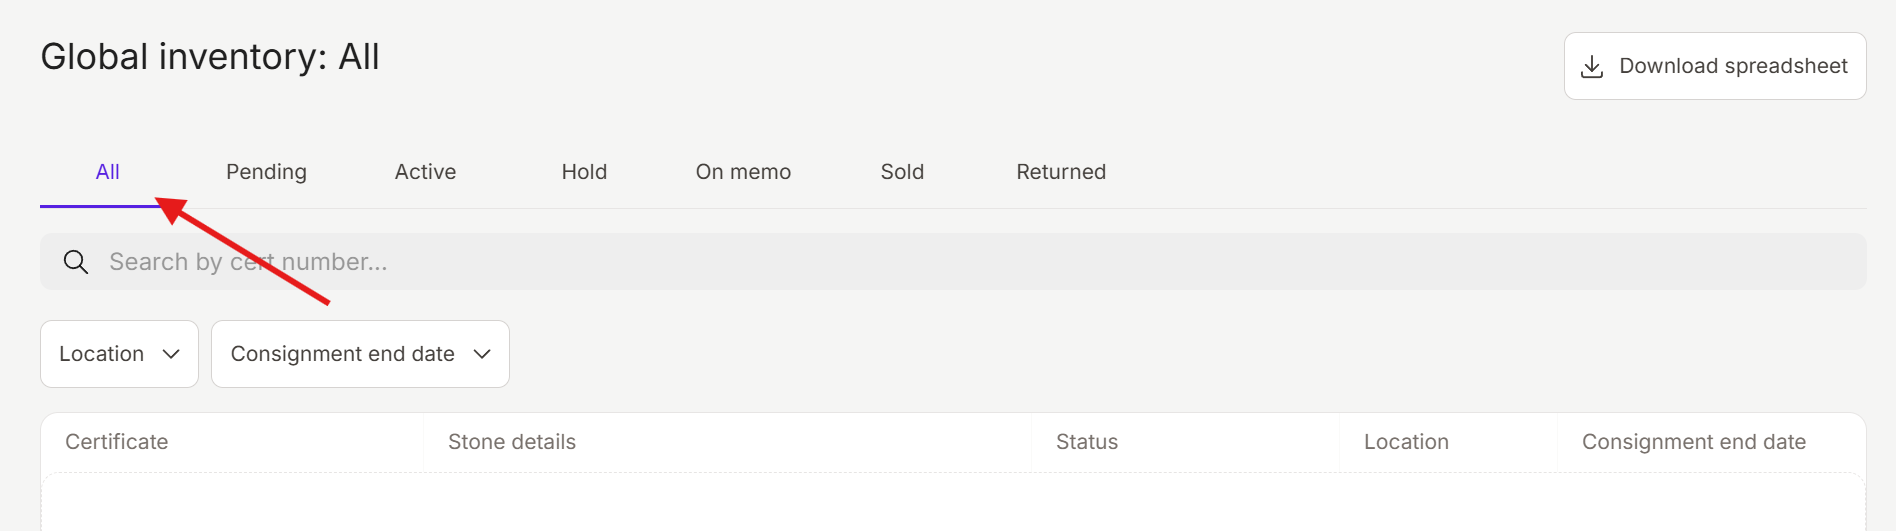Go to the On memo tab

coord(743,172)
